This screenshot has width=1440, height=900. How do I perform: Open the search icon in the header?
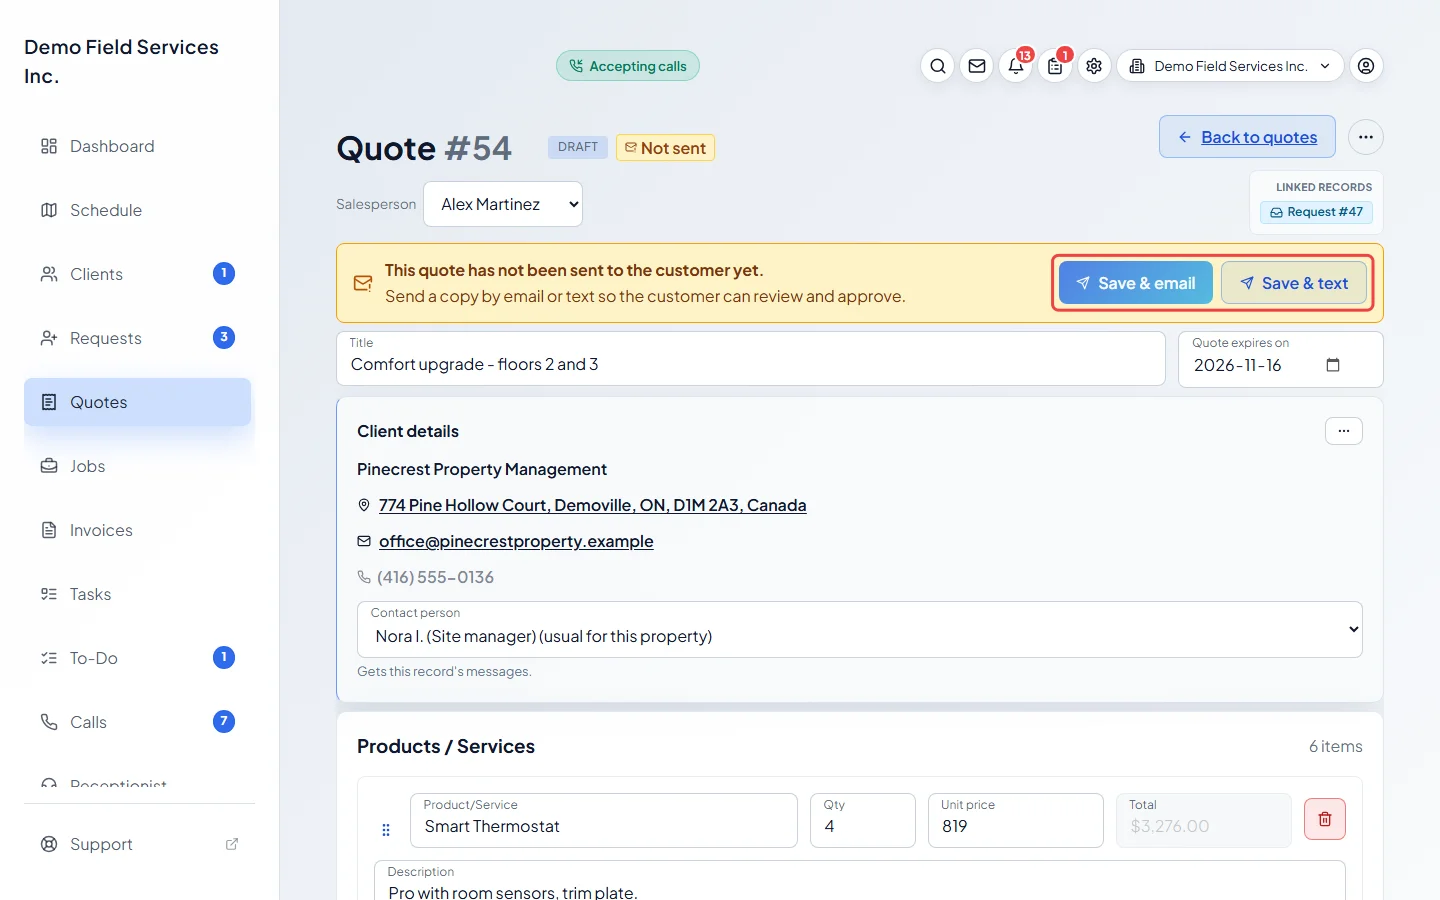click(x=937, y=66)
